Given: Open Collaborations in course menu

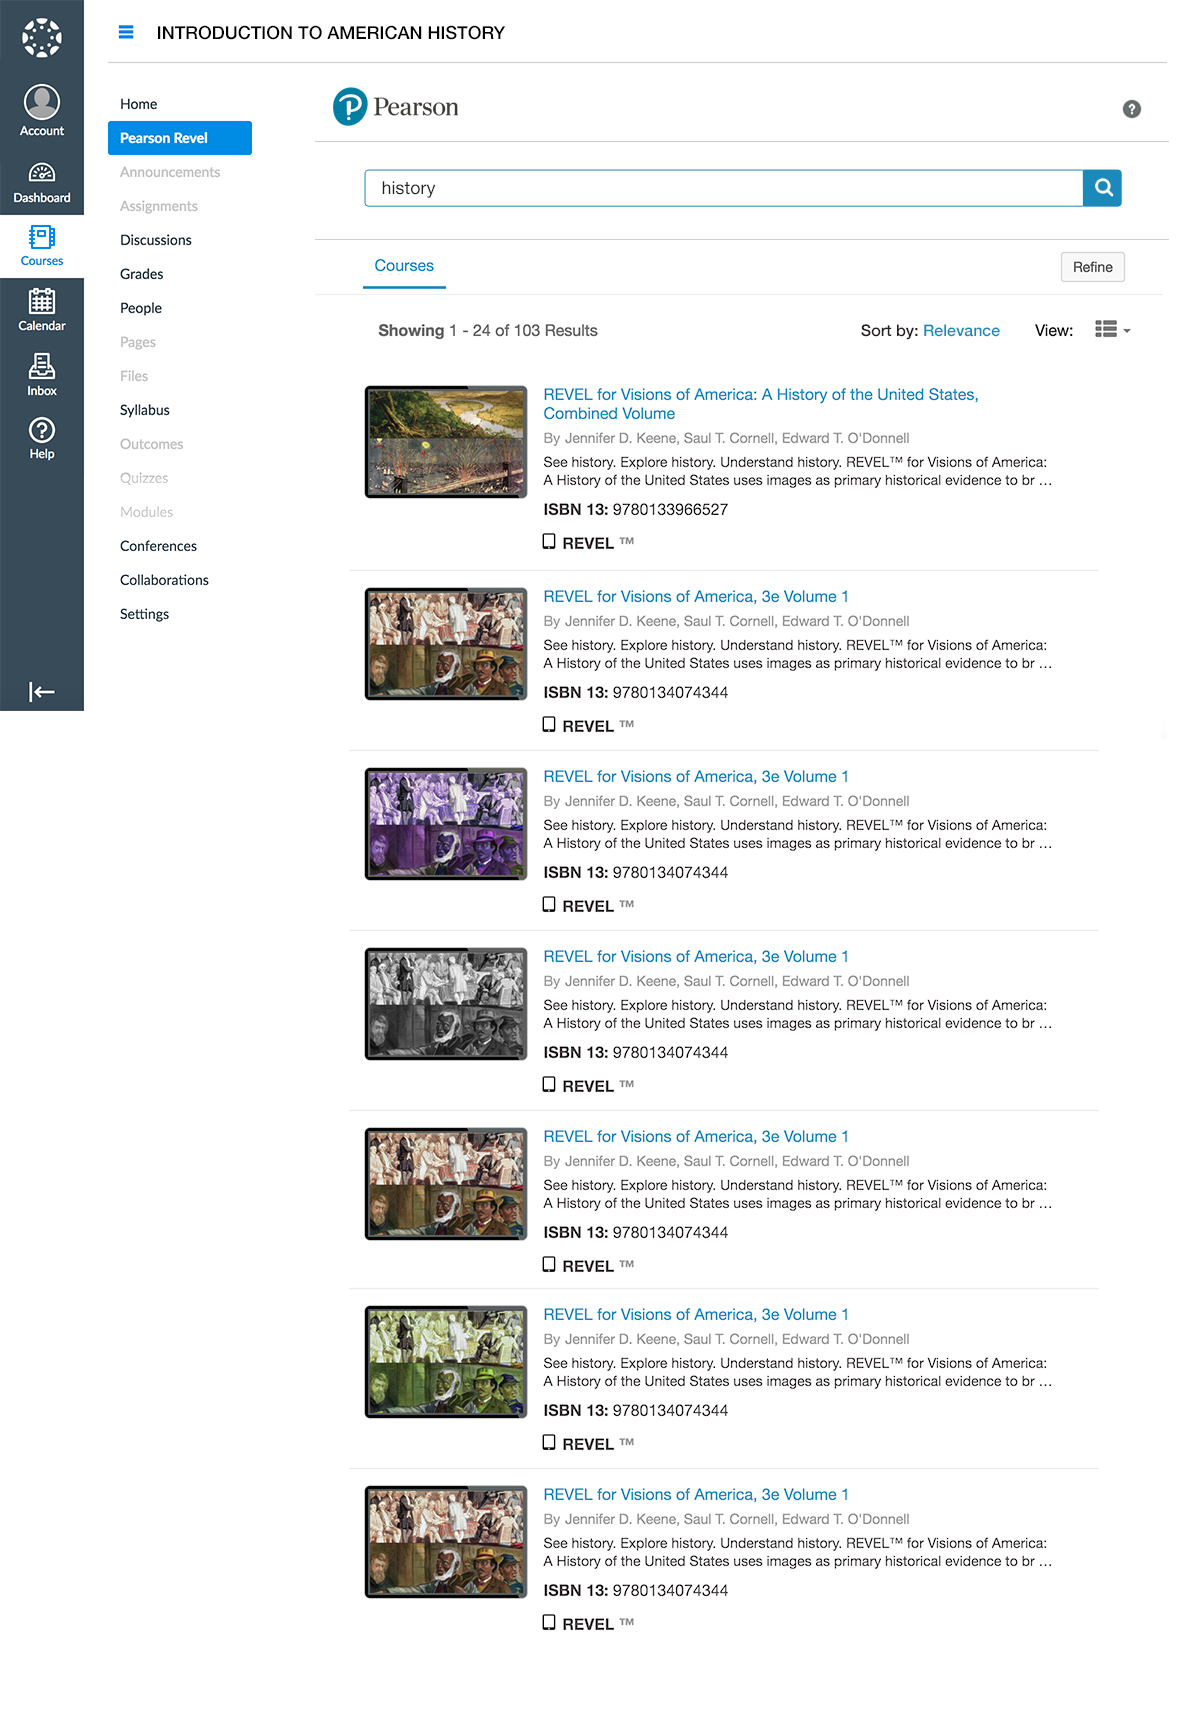Looking at the screenshot, I should tap(165, 580).
